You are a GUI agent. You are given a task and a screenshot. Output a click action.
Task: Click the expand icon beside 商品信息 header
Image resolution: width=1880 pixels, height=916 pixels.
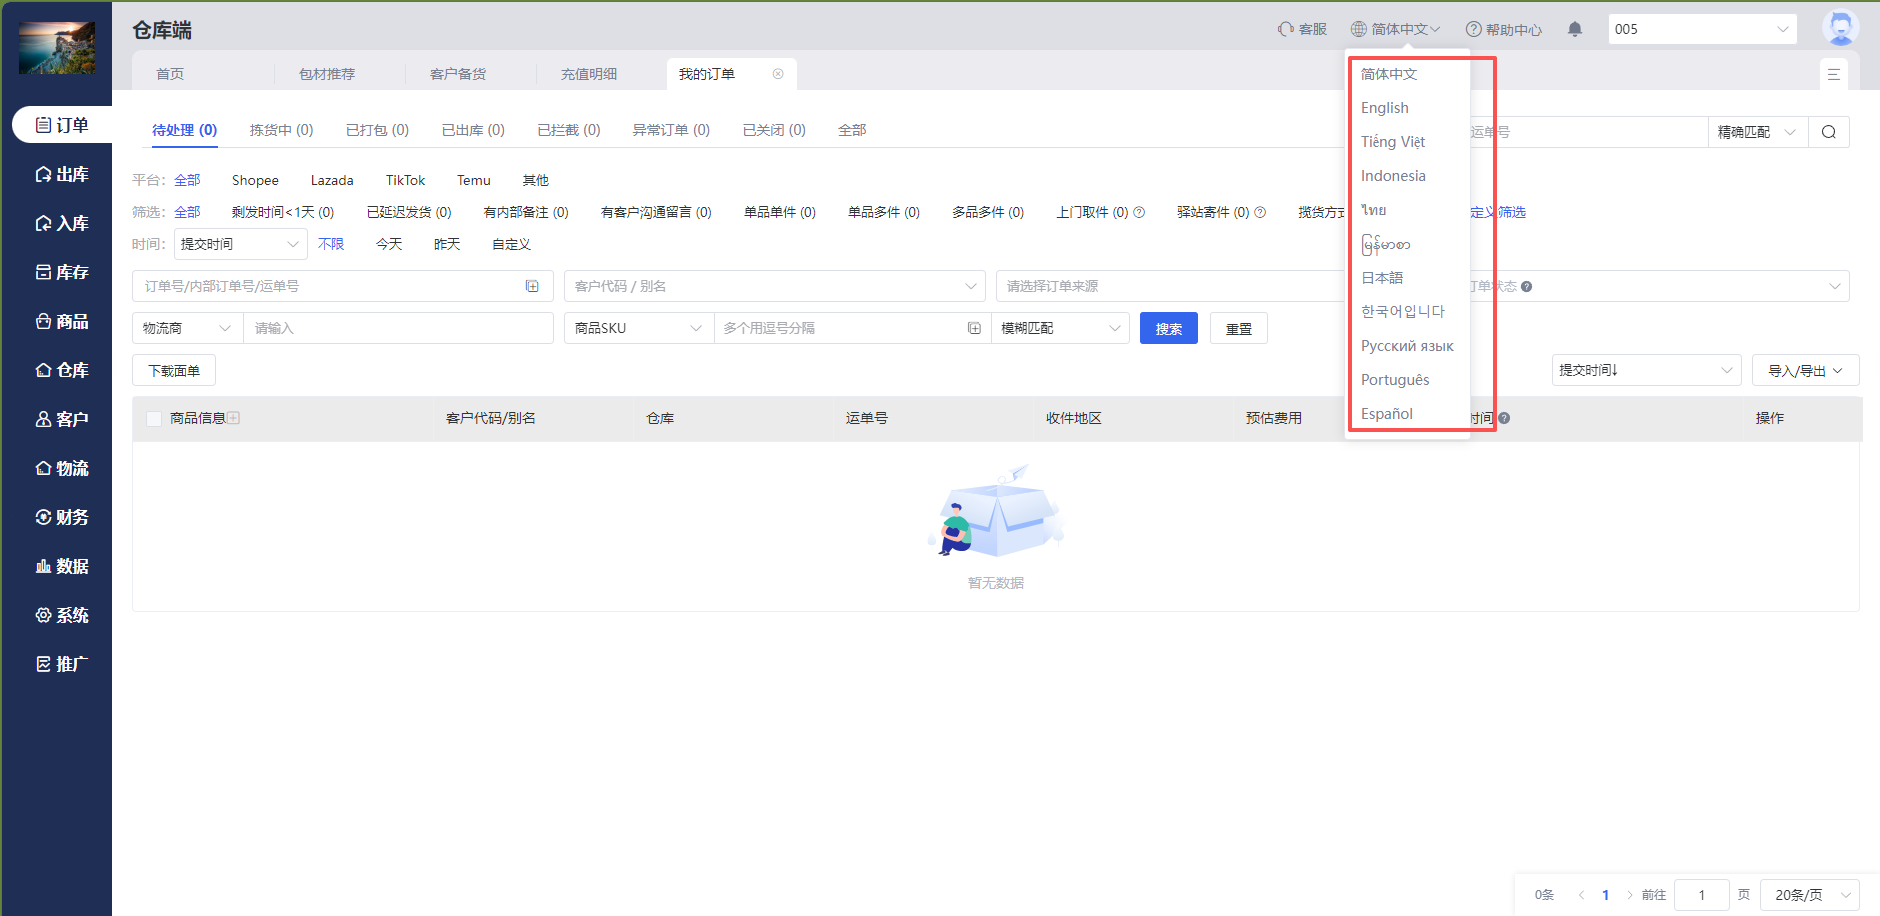234,418
